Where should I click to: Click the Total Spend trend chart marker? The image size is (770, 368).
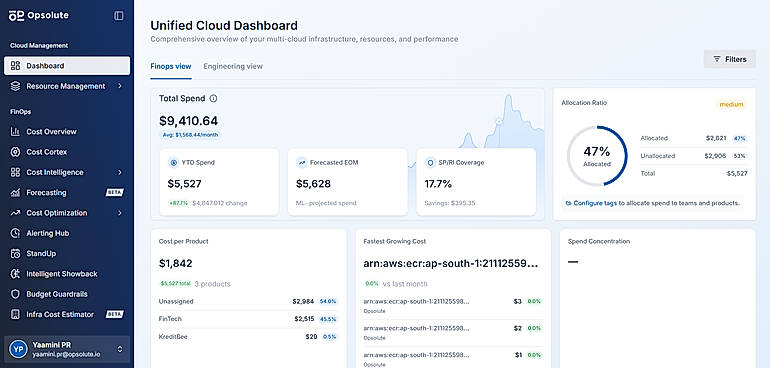(499, 121)
